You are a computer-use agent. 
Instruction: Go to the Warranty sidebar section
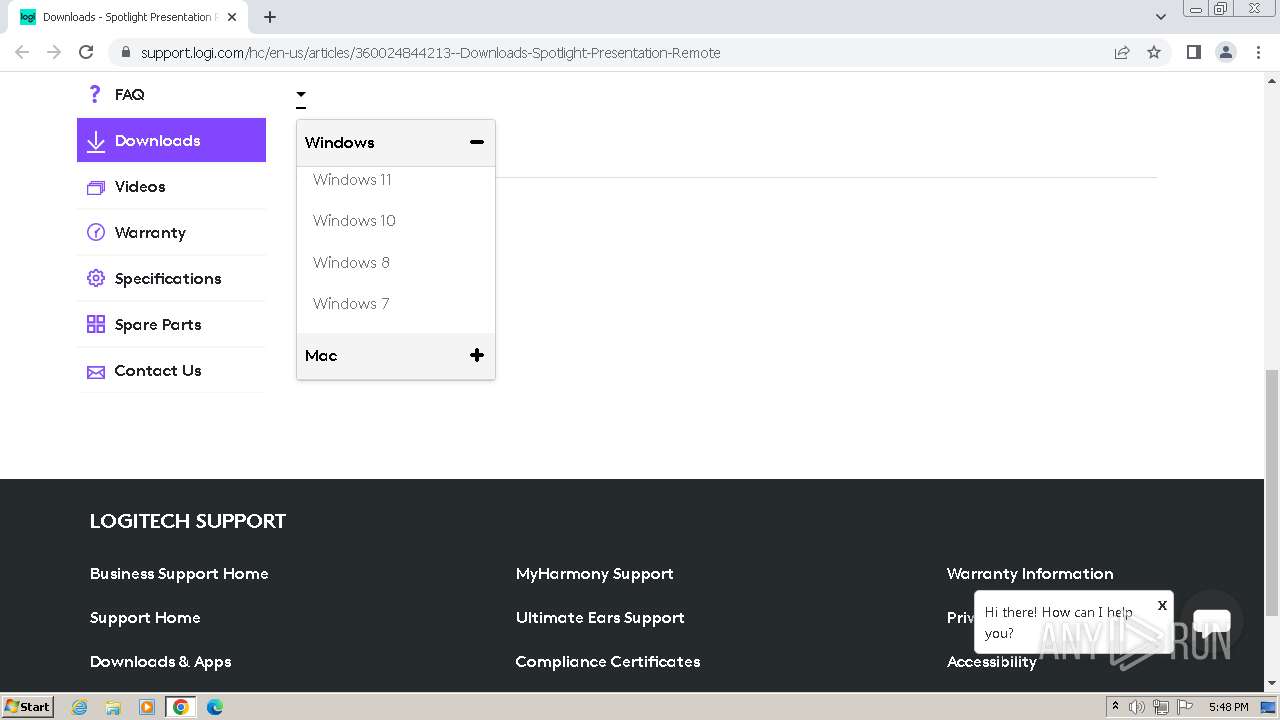point(171,232)
